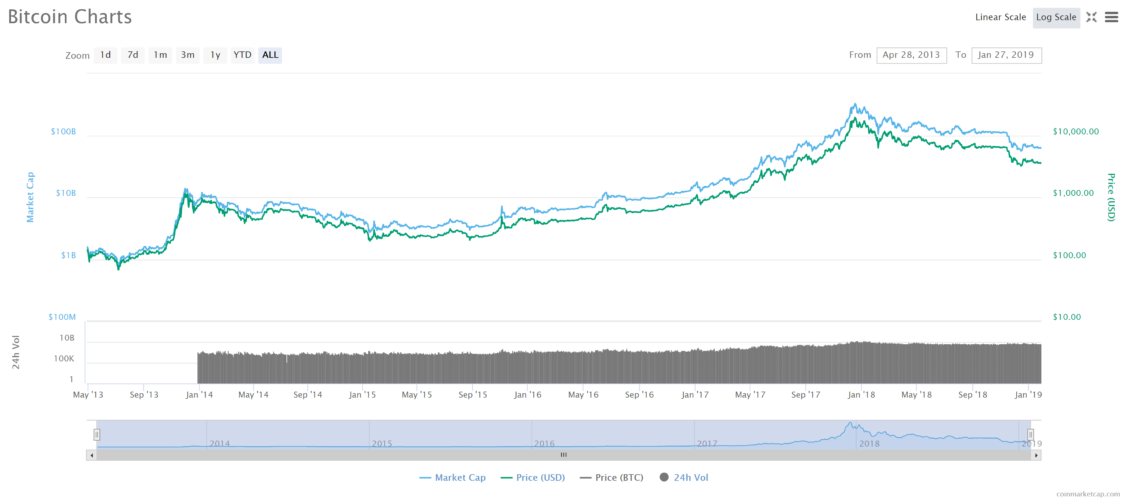The image size is (1140, 500).
Task: Set zoom range to 7d
Action: click(132, 55)
